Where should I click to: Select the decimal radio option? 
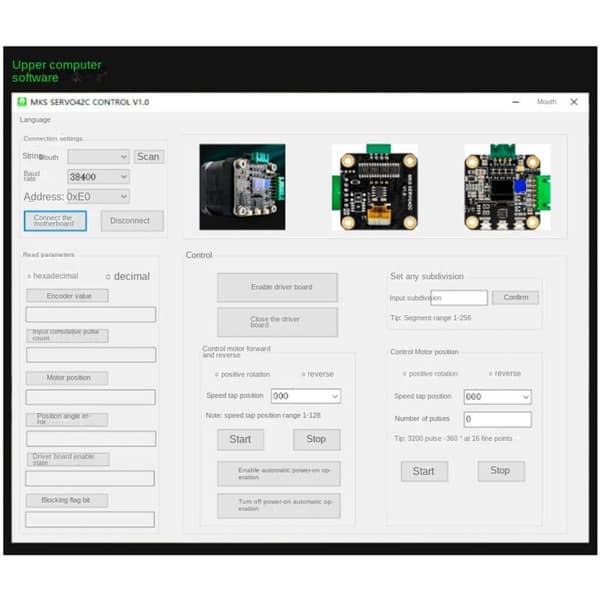point(128,276)
